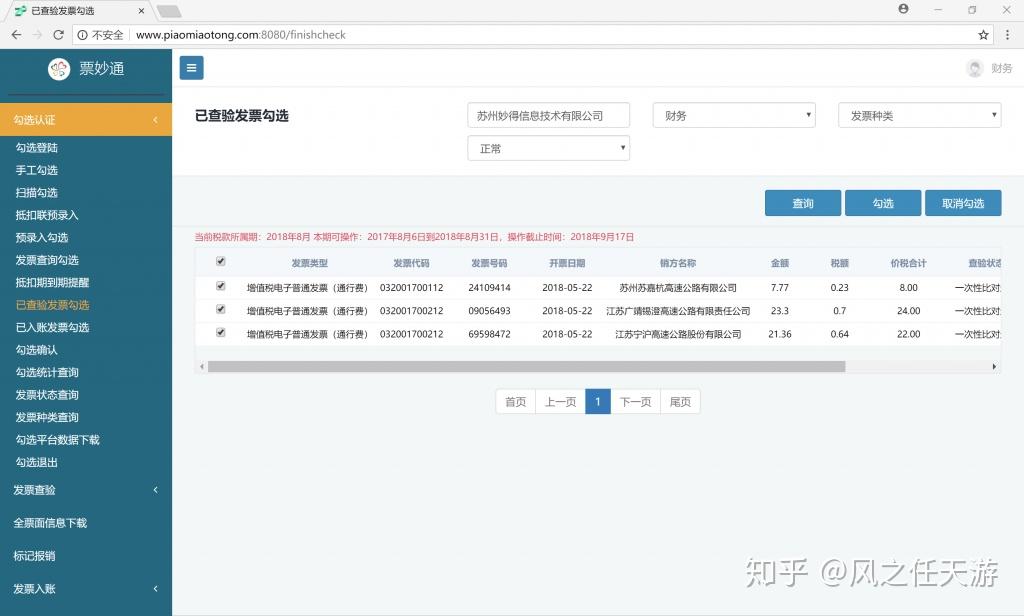Image resolution: width=1024 pixels, height=616 pixels.
Task: Uncheck the invoice 09056493 row checkbox
Action: point(221,310)
